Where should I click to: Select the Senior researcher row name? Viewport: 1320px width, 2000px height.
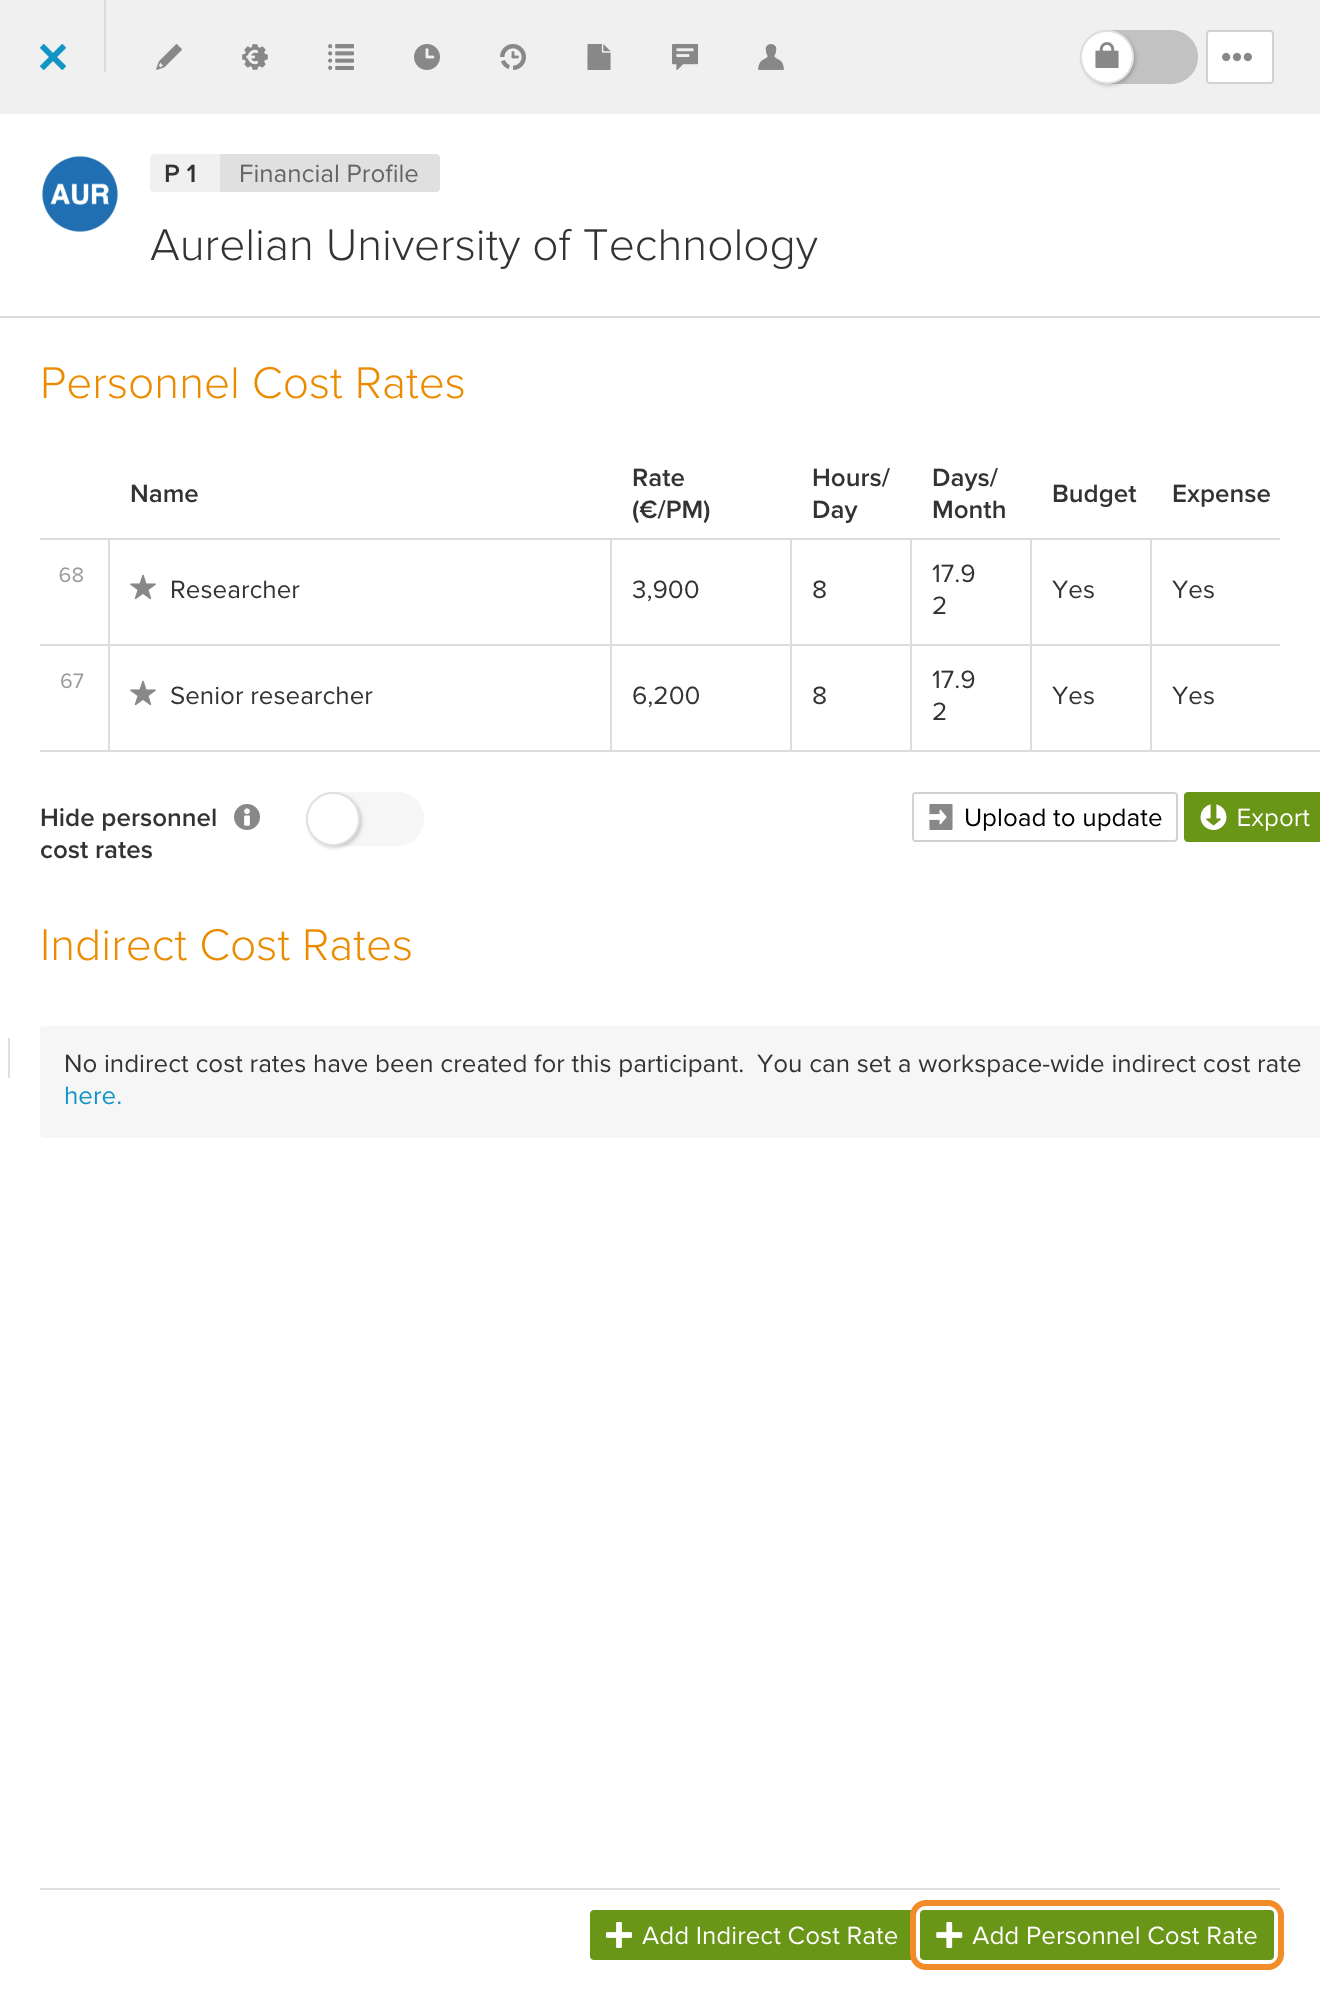pos(271,696)
